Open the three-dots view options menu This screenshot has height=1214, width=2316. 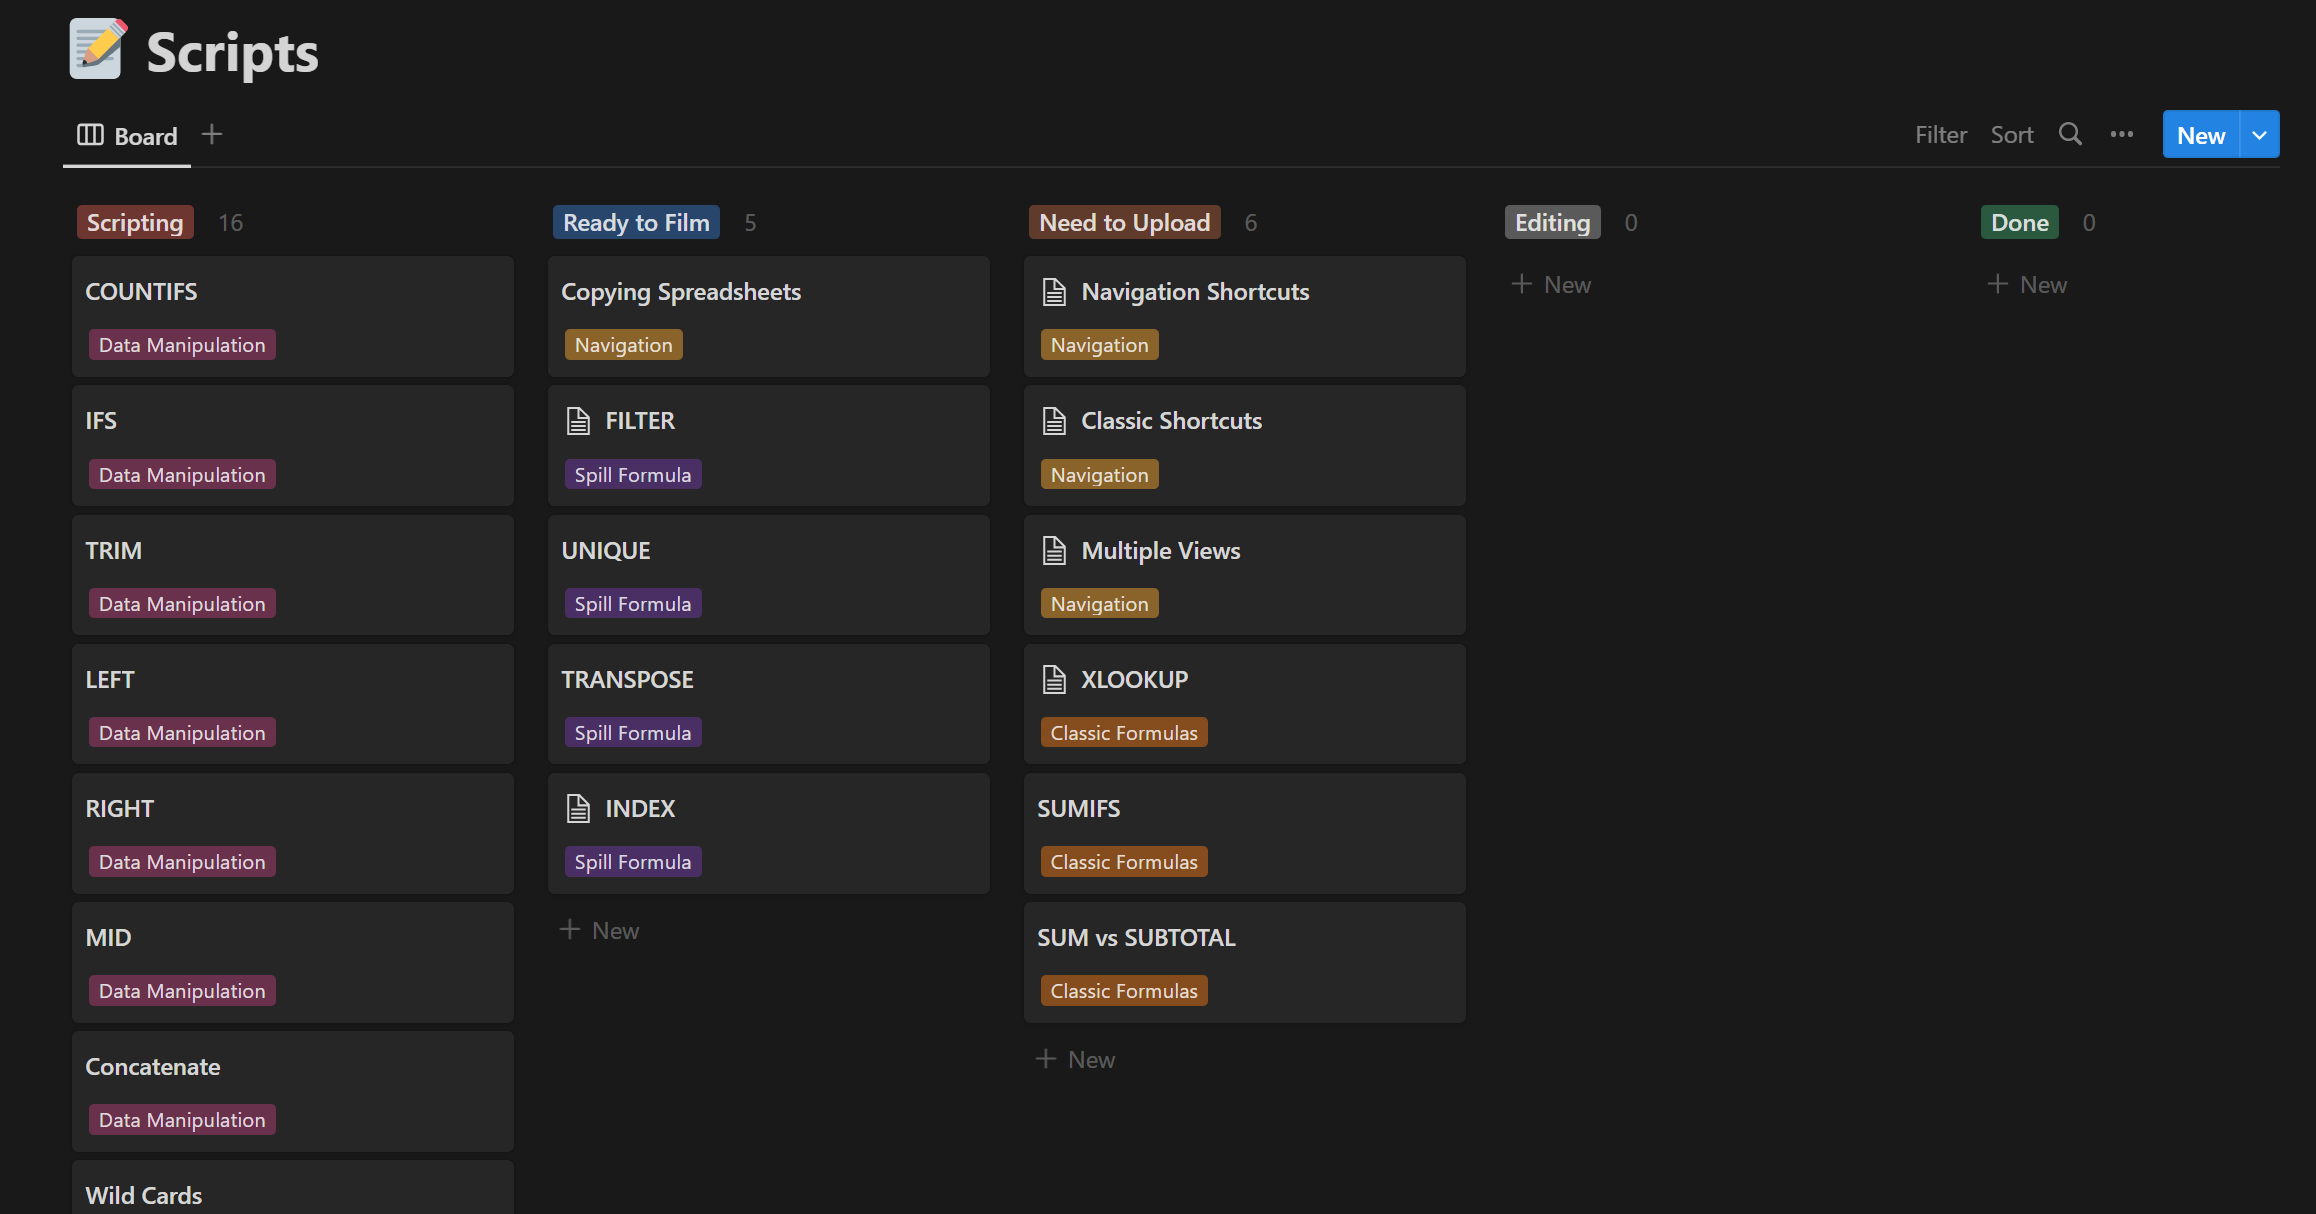pyautogui.click(x=2122, y=135)
